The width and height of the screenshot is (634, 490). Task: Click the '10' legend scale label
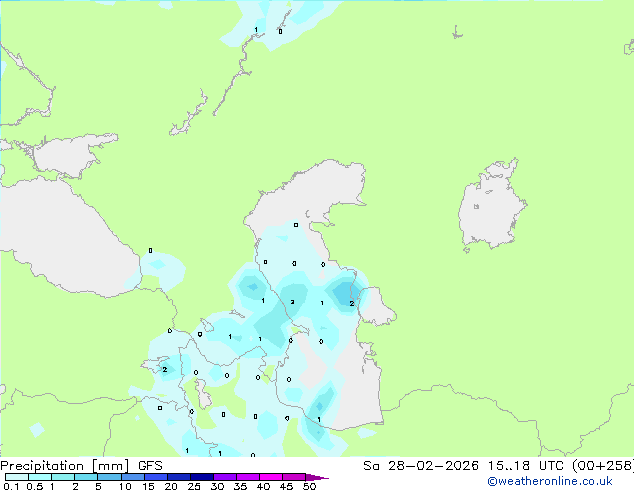(x=125, y=486)
